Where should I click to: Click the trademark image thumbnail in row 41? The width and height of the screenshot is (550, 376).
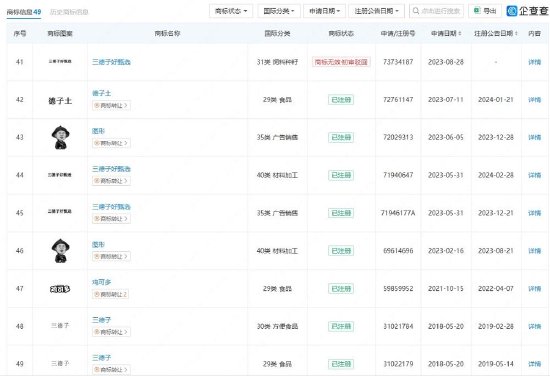(x=60, y=61)
